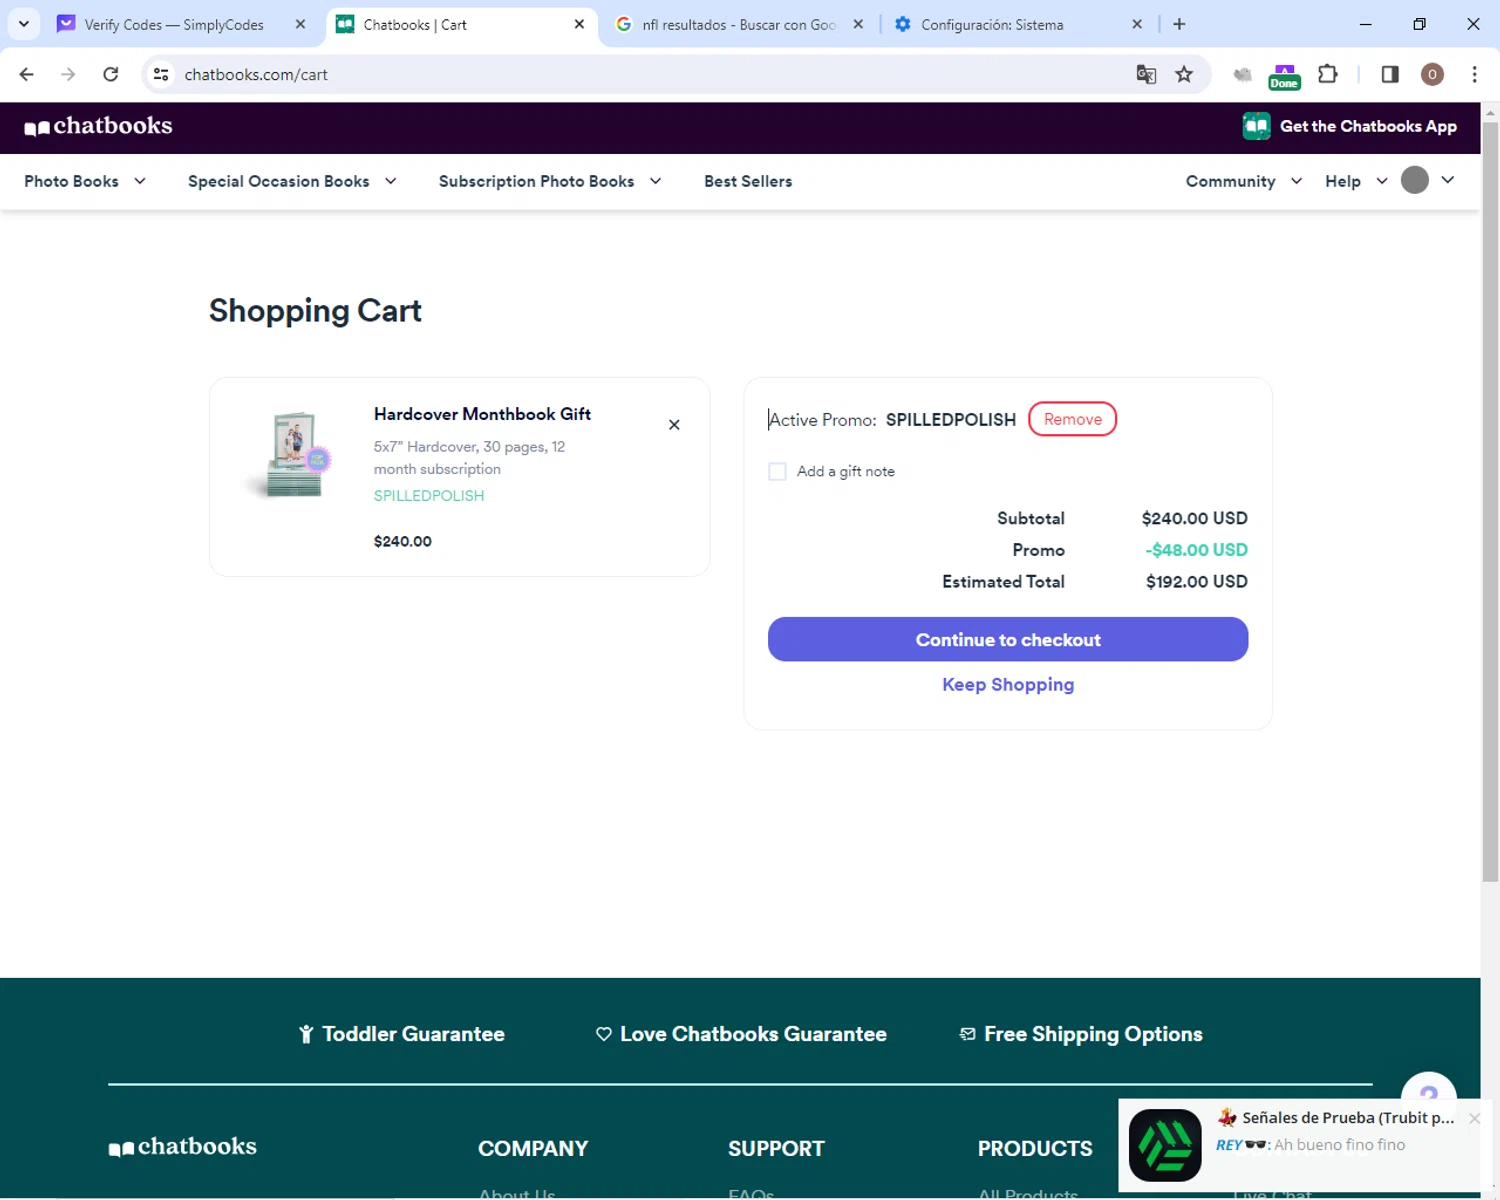Bookmark this page with the star icon

pyautogui.click(x=1184, y=74)
